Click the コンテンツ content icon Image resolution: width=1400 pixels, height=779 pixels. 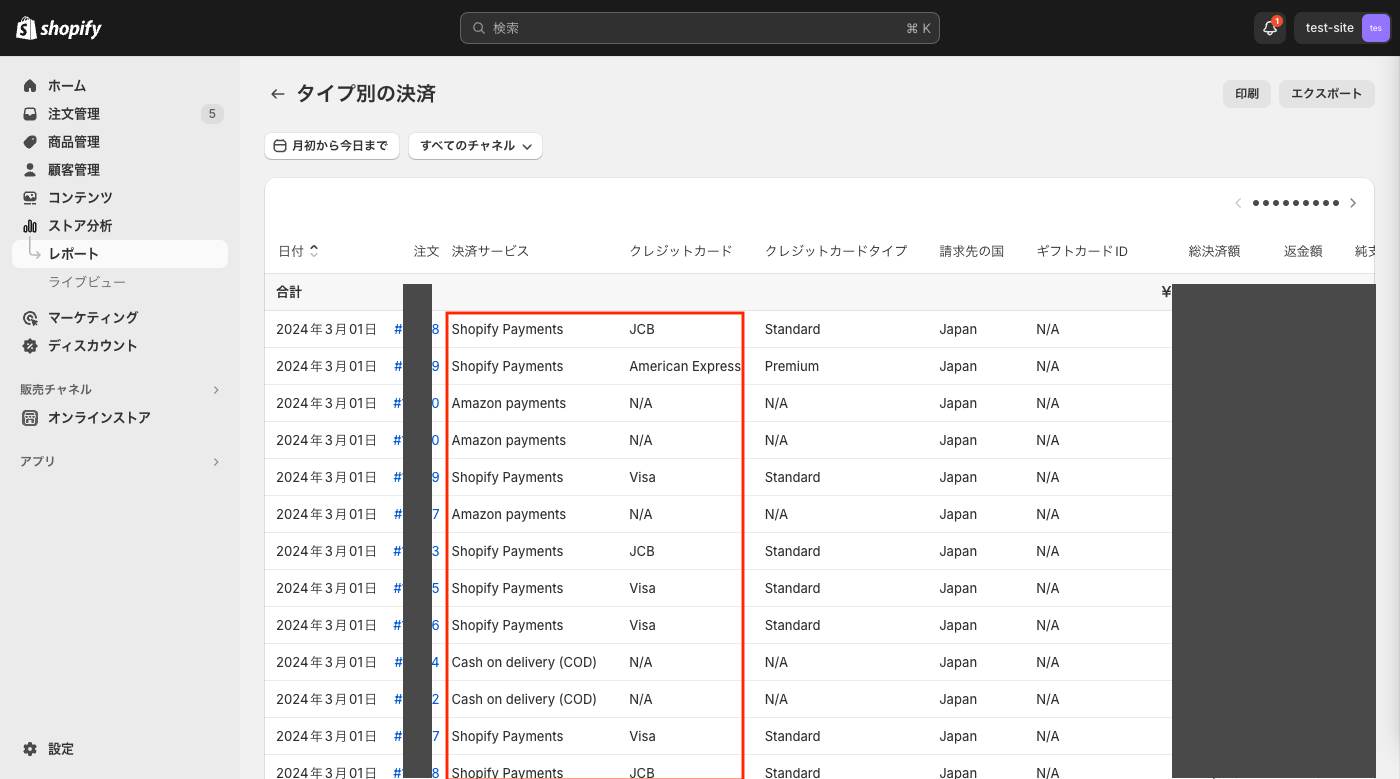pos(30,198)
